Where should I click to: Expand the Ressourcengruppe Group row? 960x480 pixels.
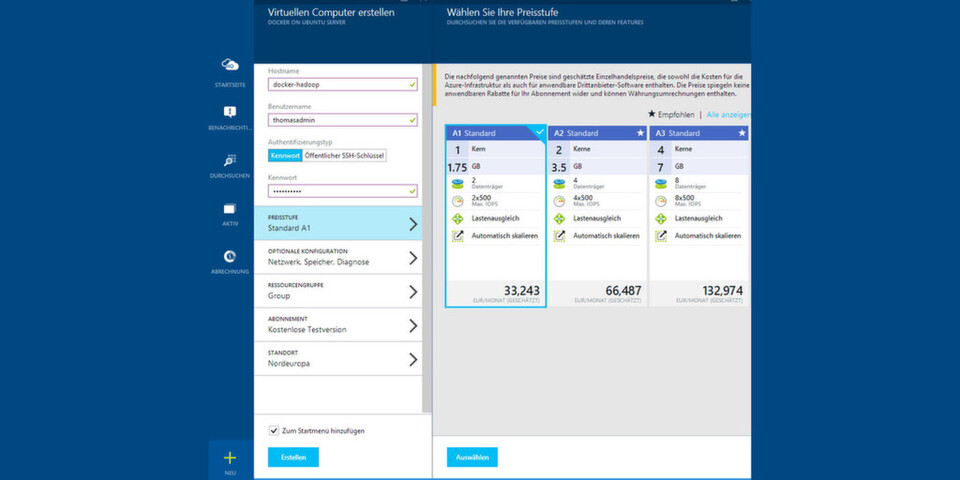337,291
